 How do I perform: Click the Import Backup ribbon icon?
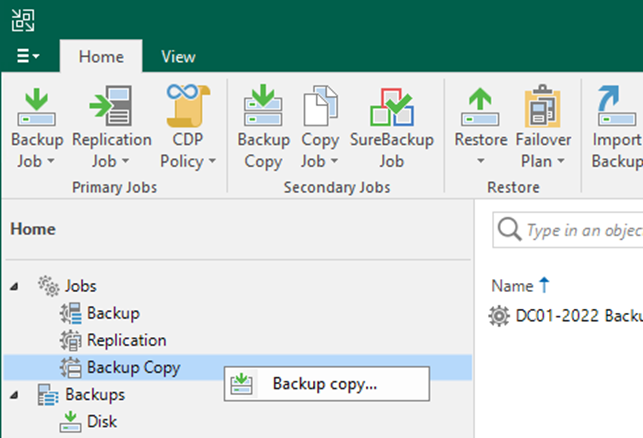pos(617,105)
